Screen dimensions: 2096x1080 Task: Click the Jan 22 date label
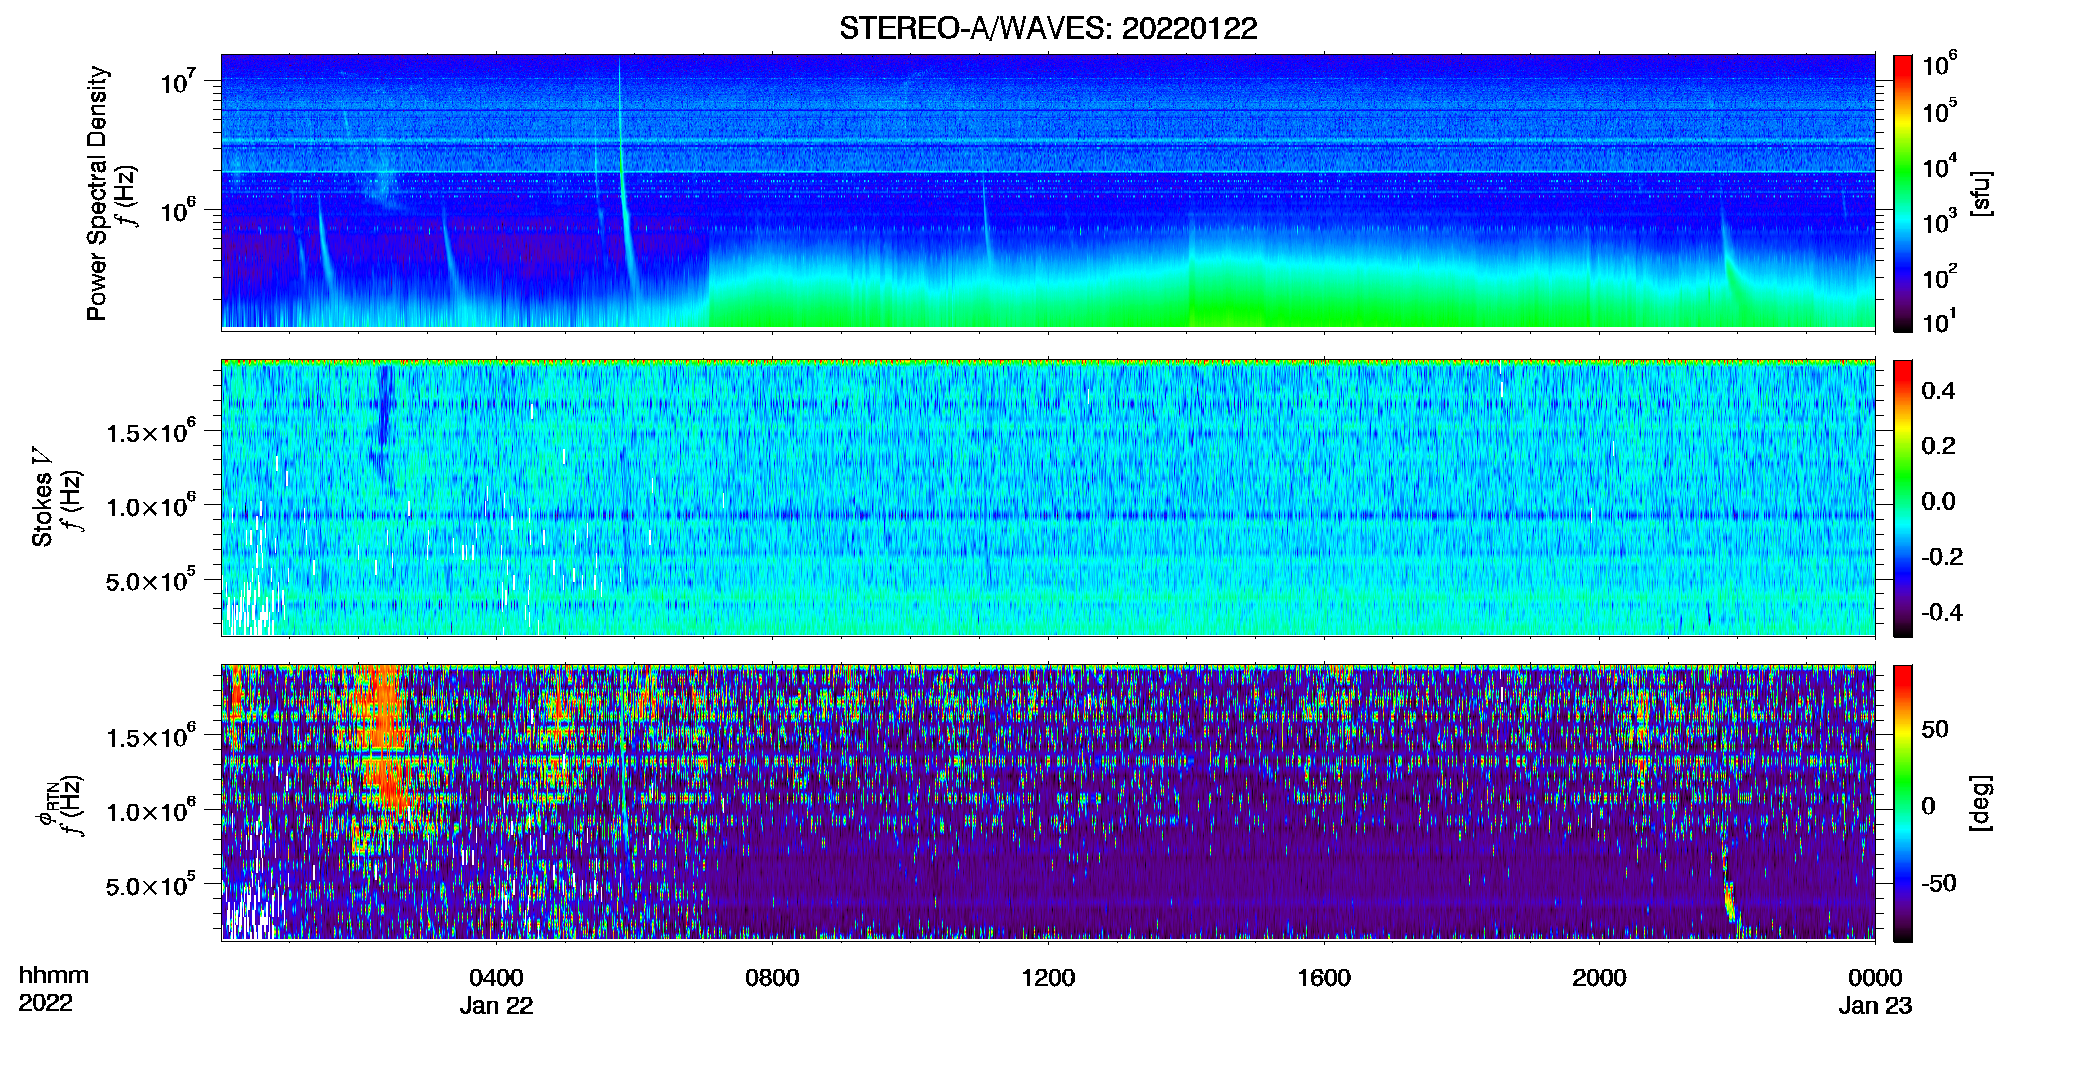(x=496, y=1005)
